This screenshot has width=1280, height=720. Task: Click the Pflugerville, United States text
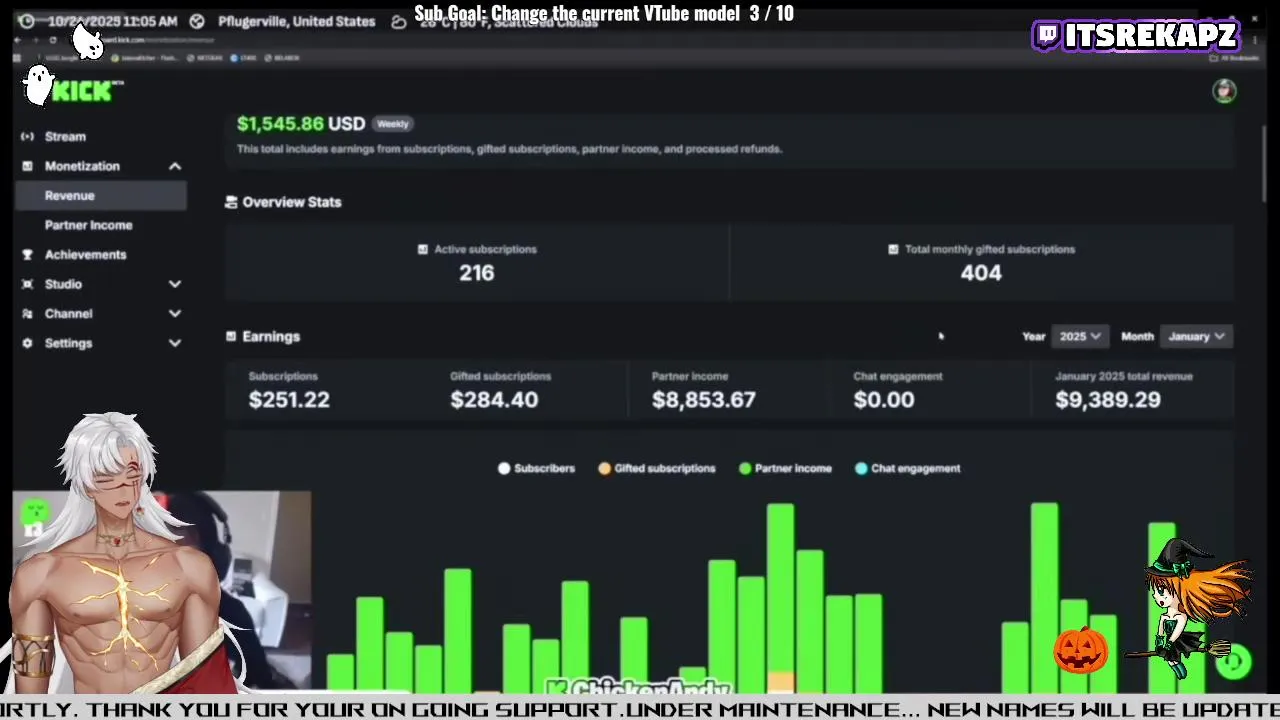click(297, 21)
